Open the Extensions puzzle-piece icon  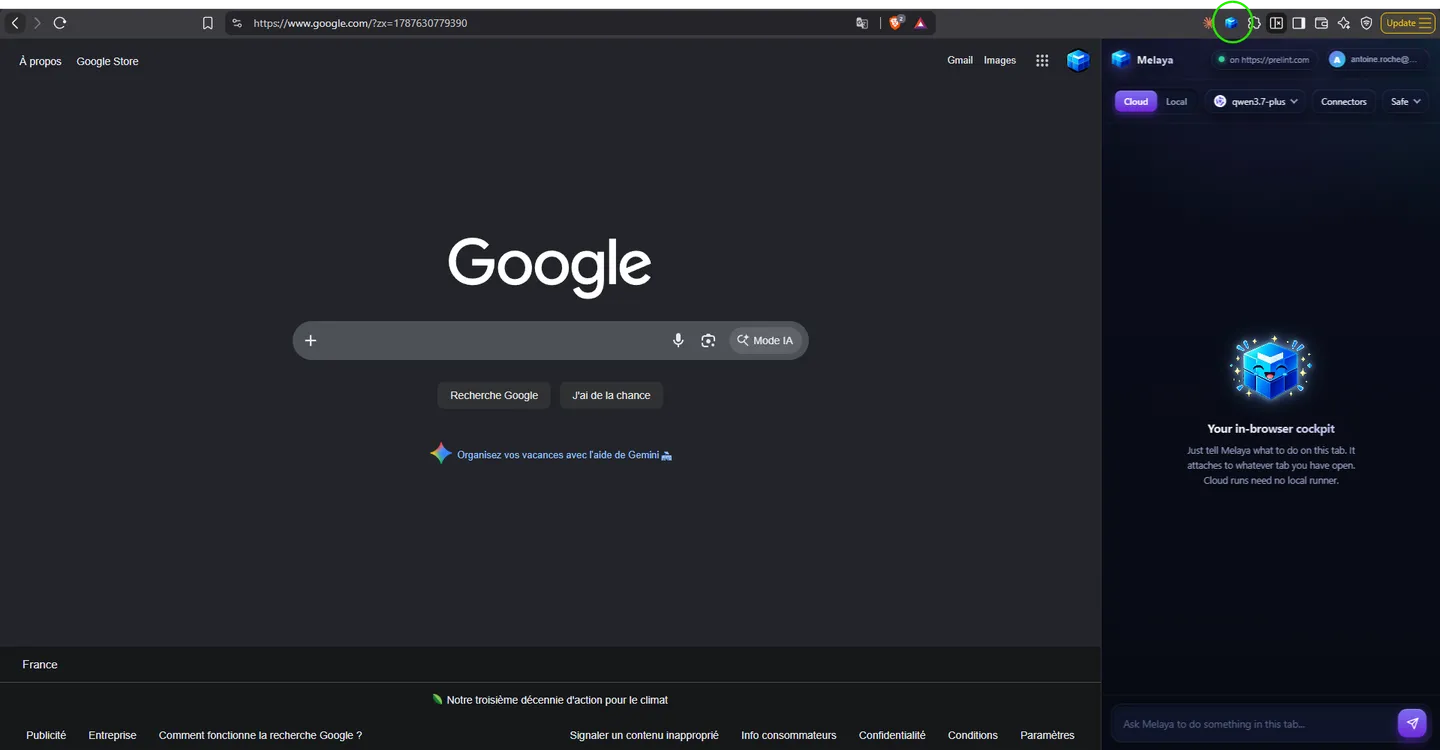pos(1254,23)
